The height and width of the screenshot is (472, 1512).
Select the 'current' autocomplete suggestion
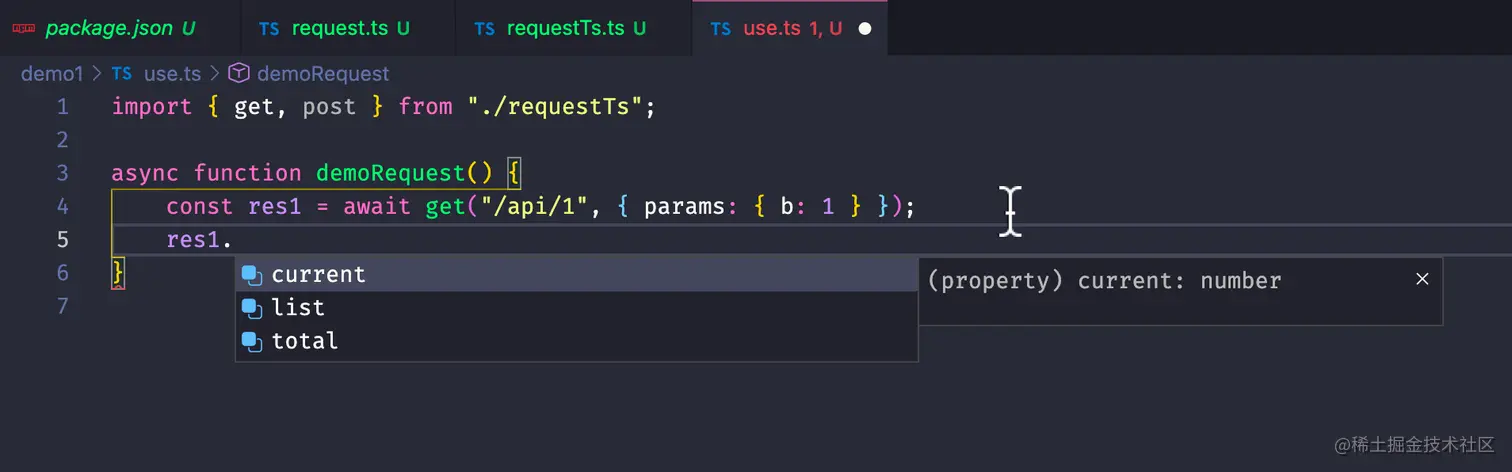pyautogui.click(x=576, y=274)
